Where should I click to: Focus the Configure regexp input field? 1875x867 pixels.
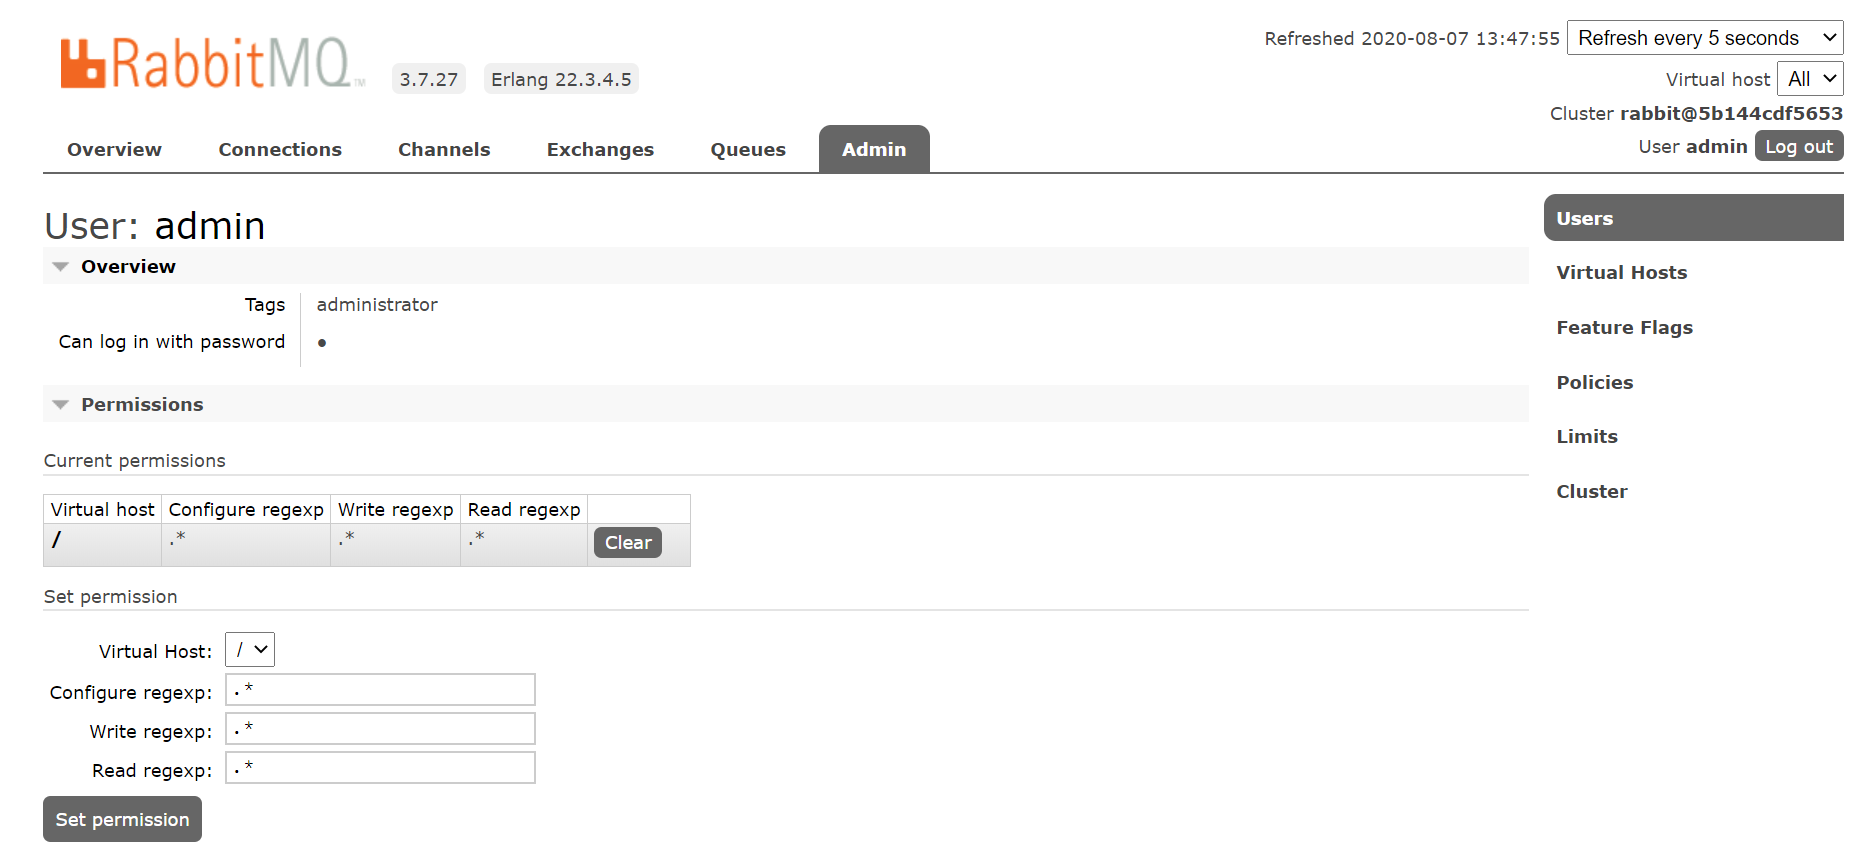click(x=380, y=690)
